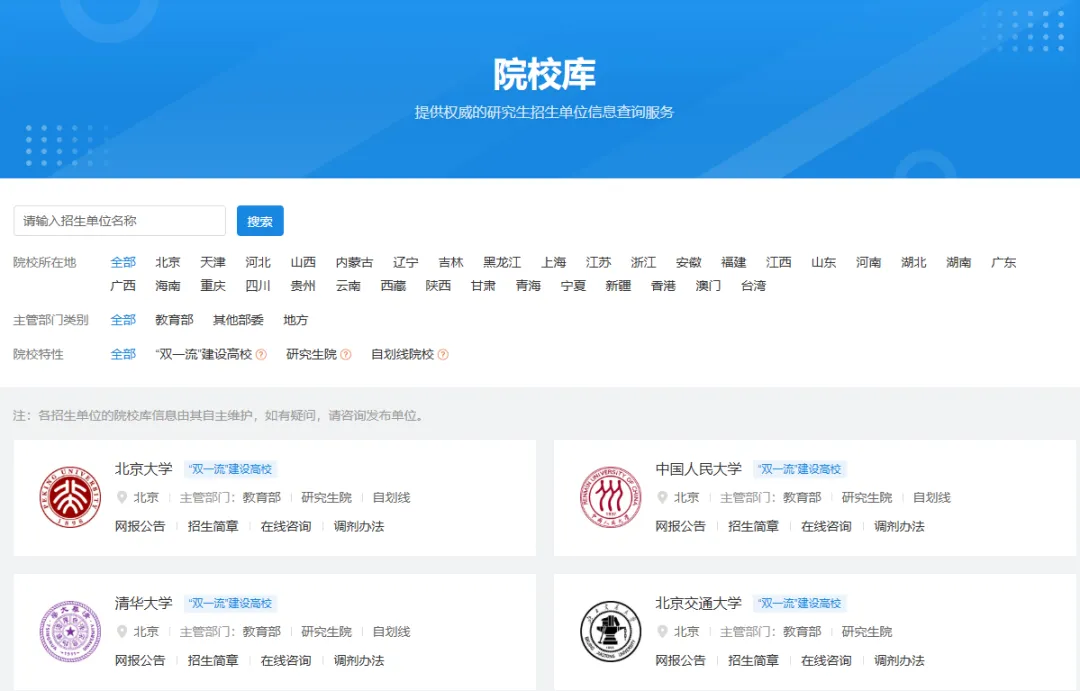Click the question mark icon next to 研究生院 filter
The height and width of the screenshot is (691, 1080).
pos(346,354)
